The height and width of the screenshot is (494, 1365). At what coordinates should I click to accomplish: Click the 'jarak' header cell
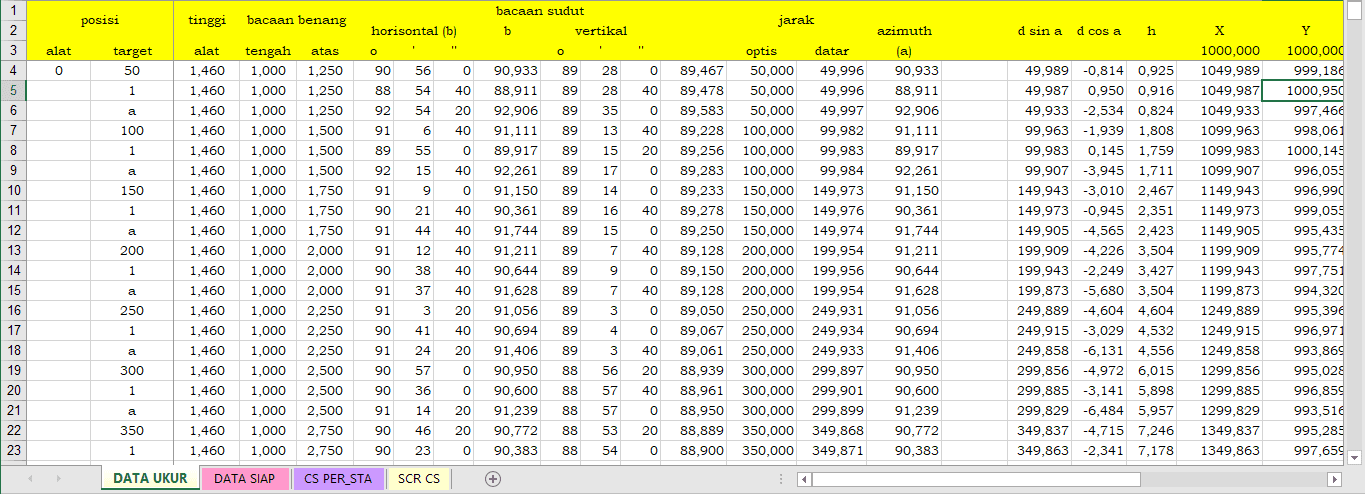[x=796, y=19]
